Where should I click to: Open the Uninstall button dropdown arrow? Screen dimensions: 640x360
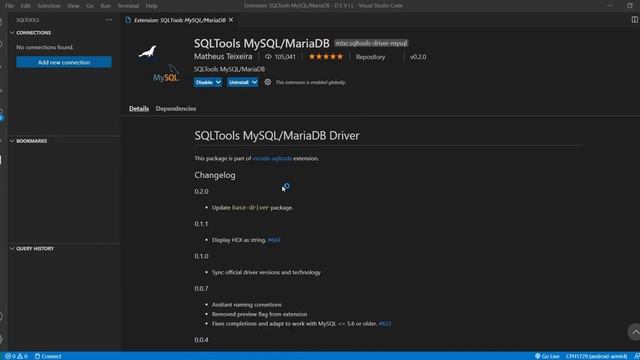click(x=254, y=82)
